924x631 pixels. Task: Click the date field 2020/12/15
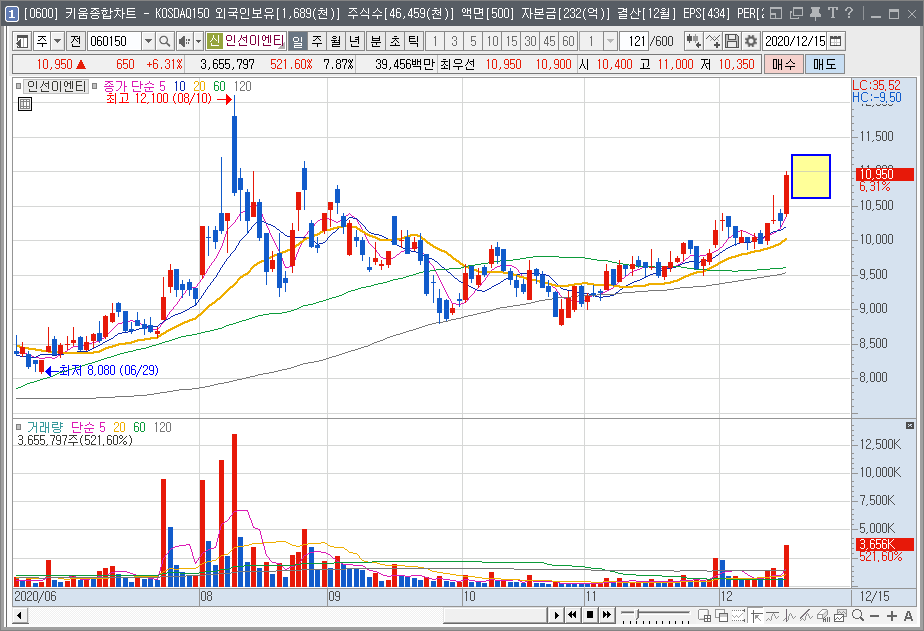(795, 41)
